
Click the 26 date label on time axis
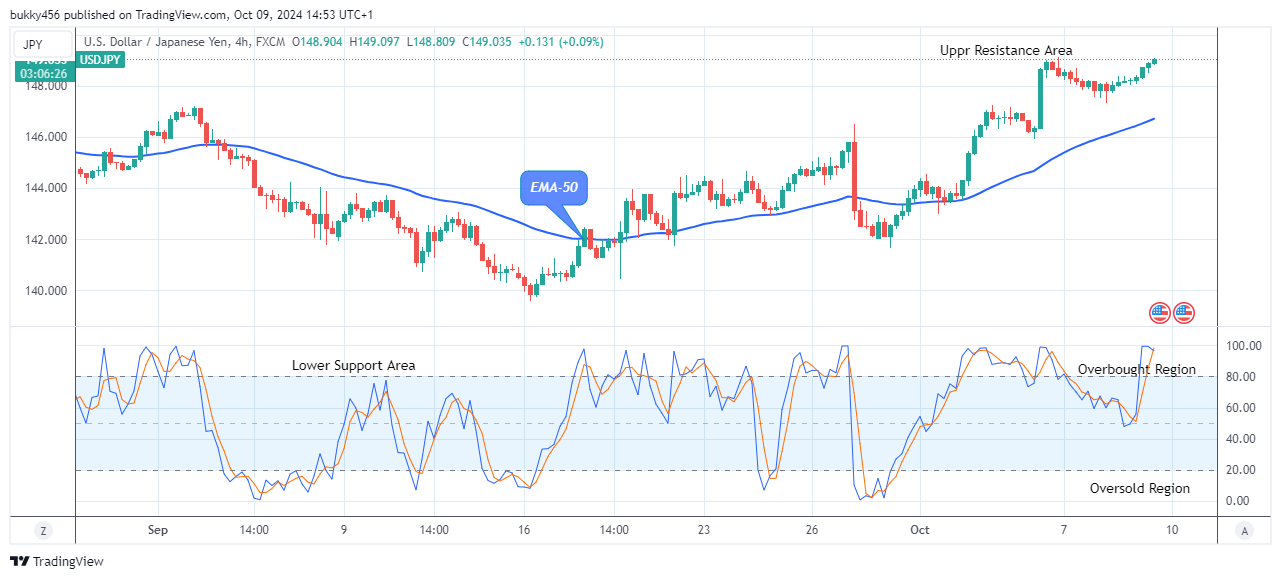click(814, 530)
